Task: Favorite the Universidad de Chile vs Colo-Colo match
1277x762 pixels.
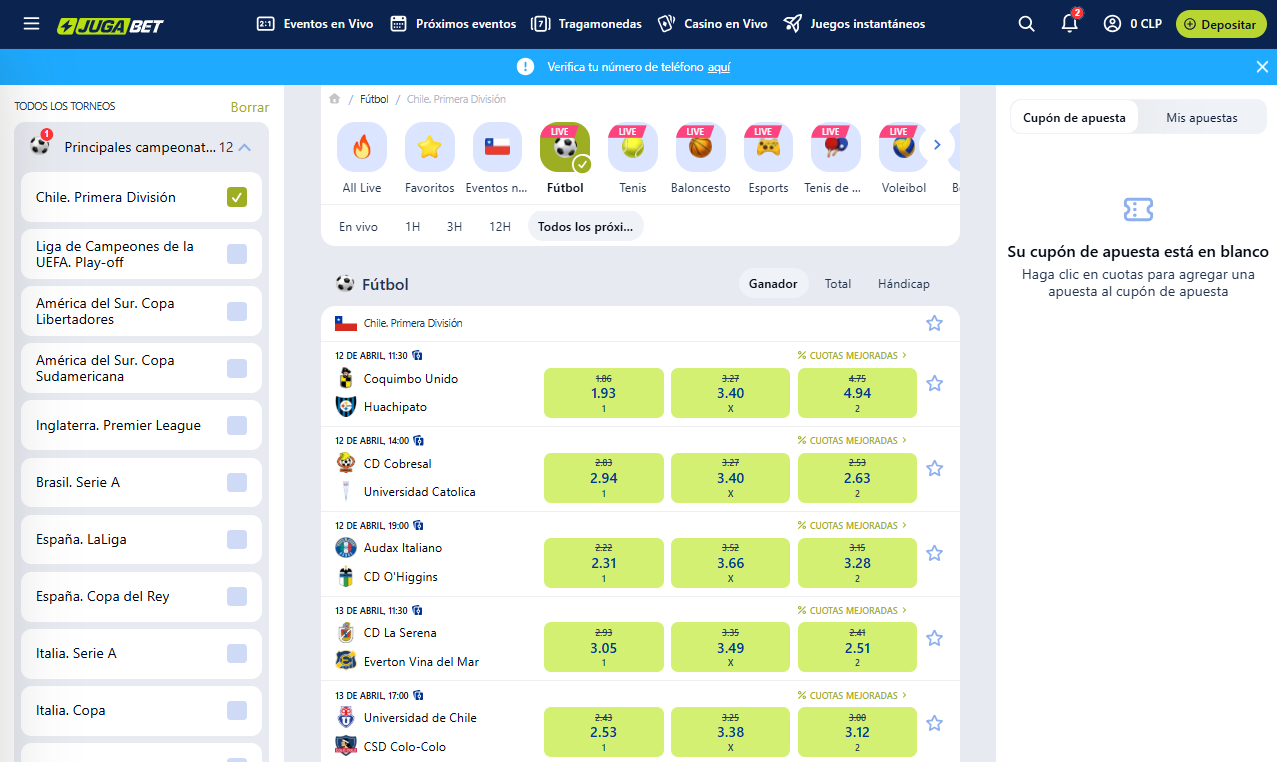Action: [934, 723]
